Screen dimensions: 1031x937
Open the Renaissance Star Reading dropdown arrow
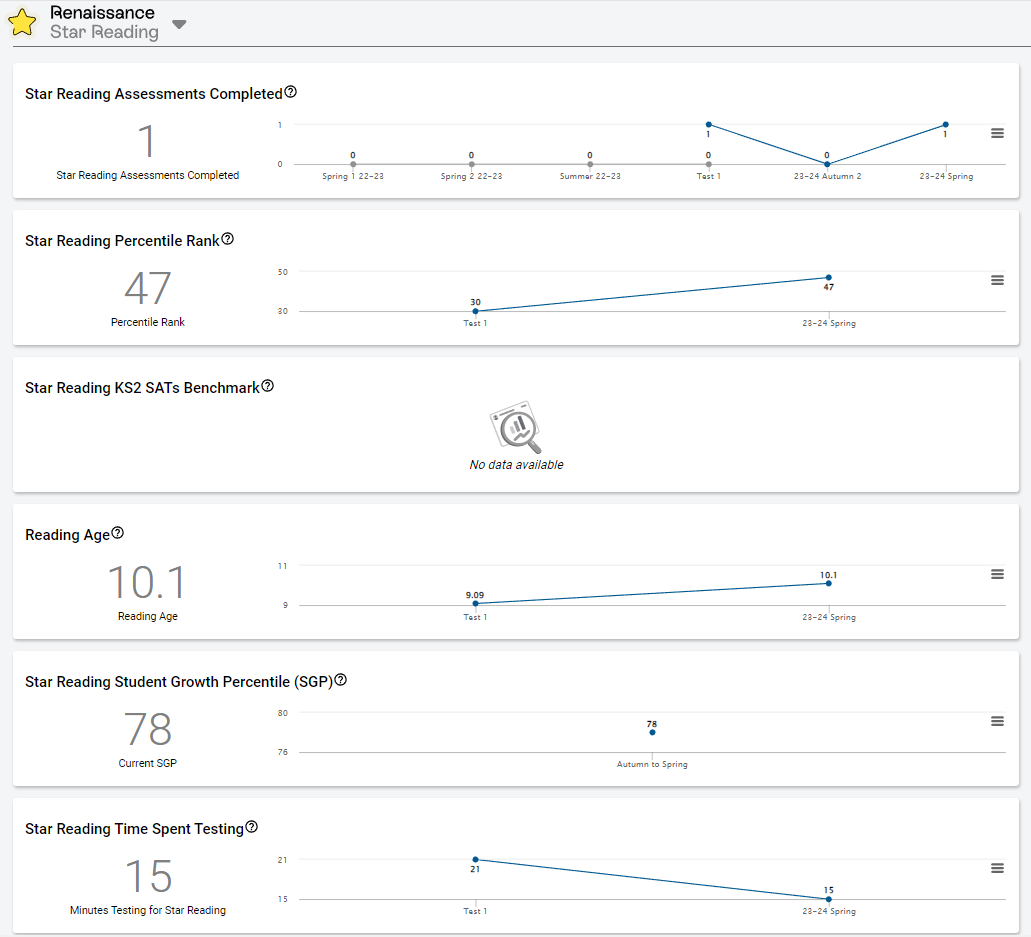click(179, 24)
